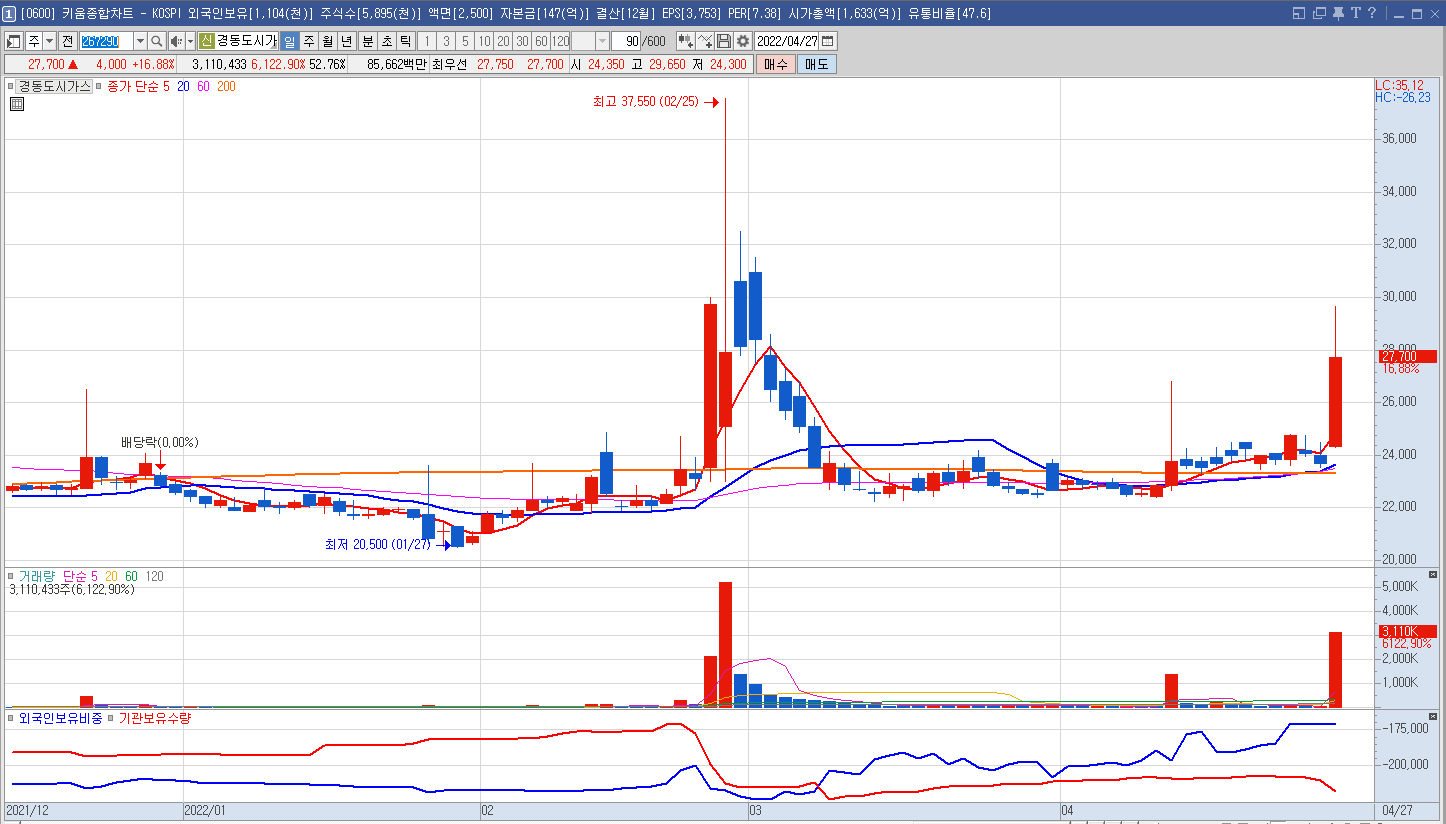Click the 기관보유수량 indicator label

click(x=155, y=719)
